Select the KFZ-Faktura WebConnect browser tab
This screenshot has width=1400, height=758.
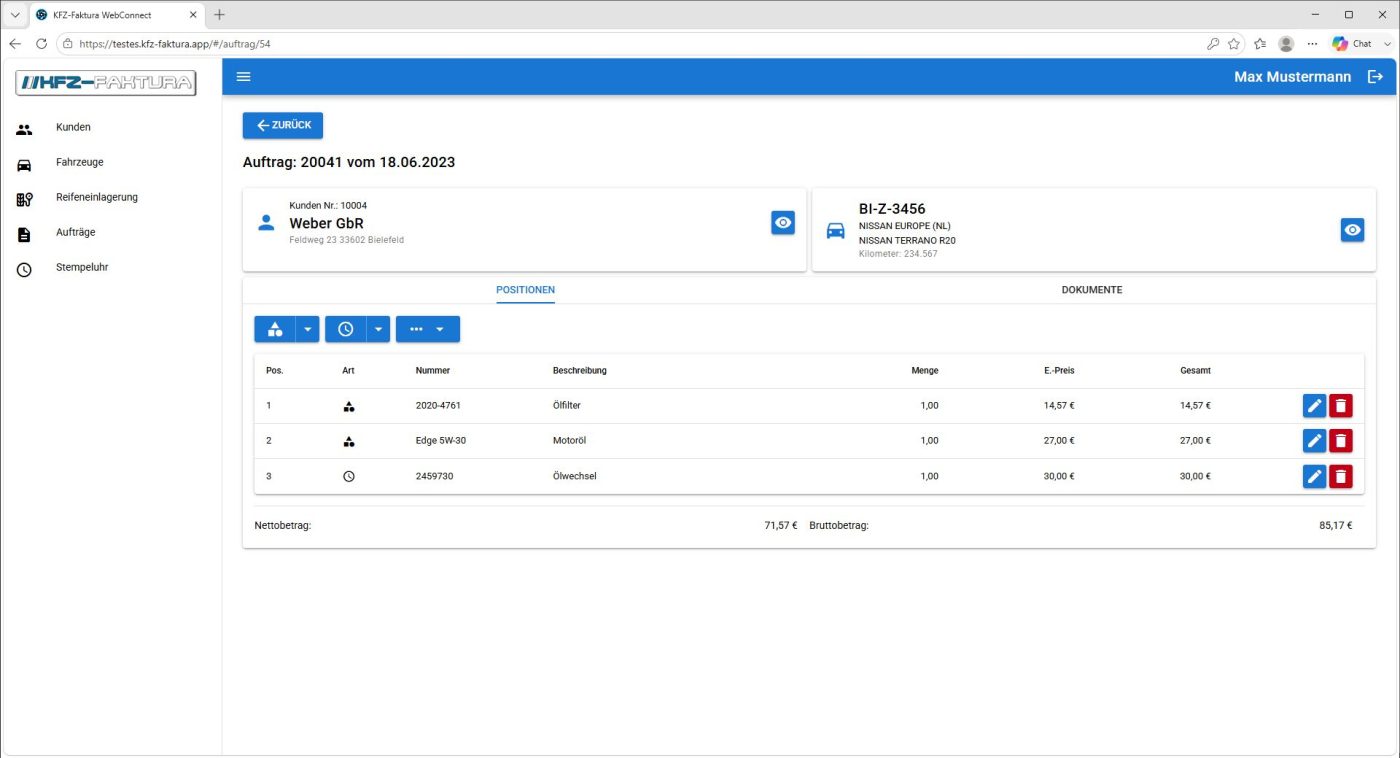point(116,15)
